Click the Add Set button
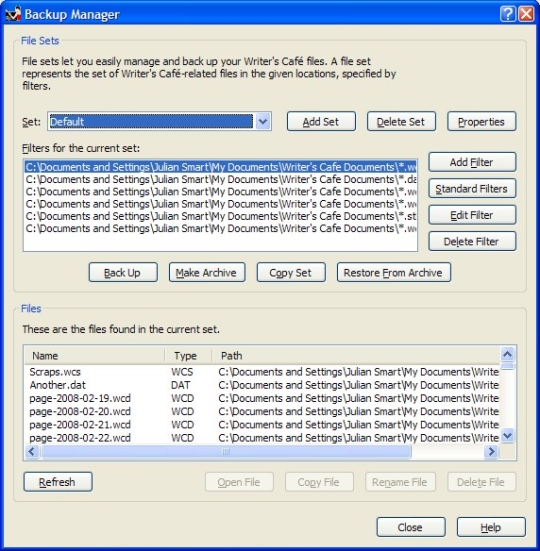540x551 pixels. (321, 122)
